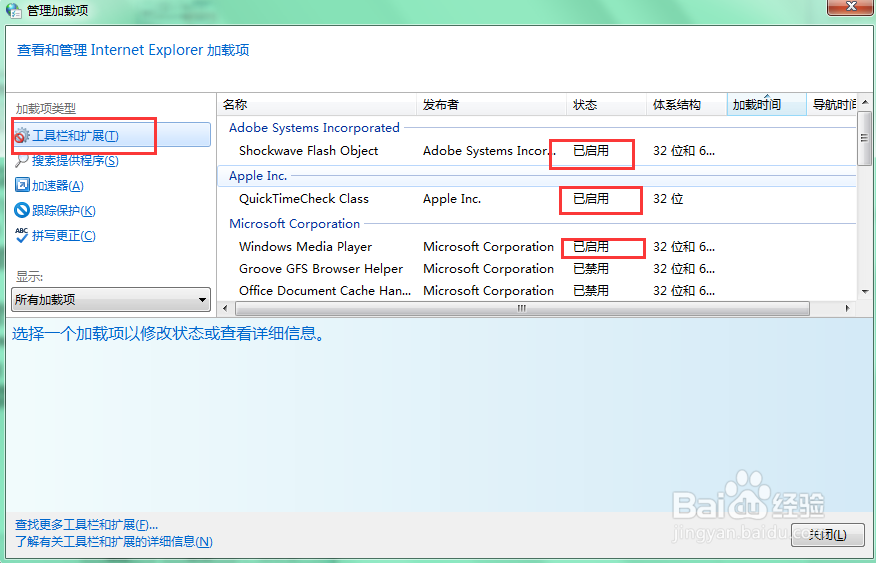
Task: Select 加速器 add-on type
Action: click(x=58, y=185)
